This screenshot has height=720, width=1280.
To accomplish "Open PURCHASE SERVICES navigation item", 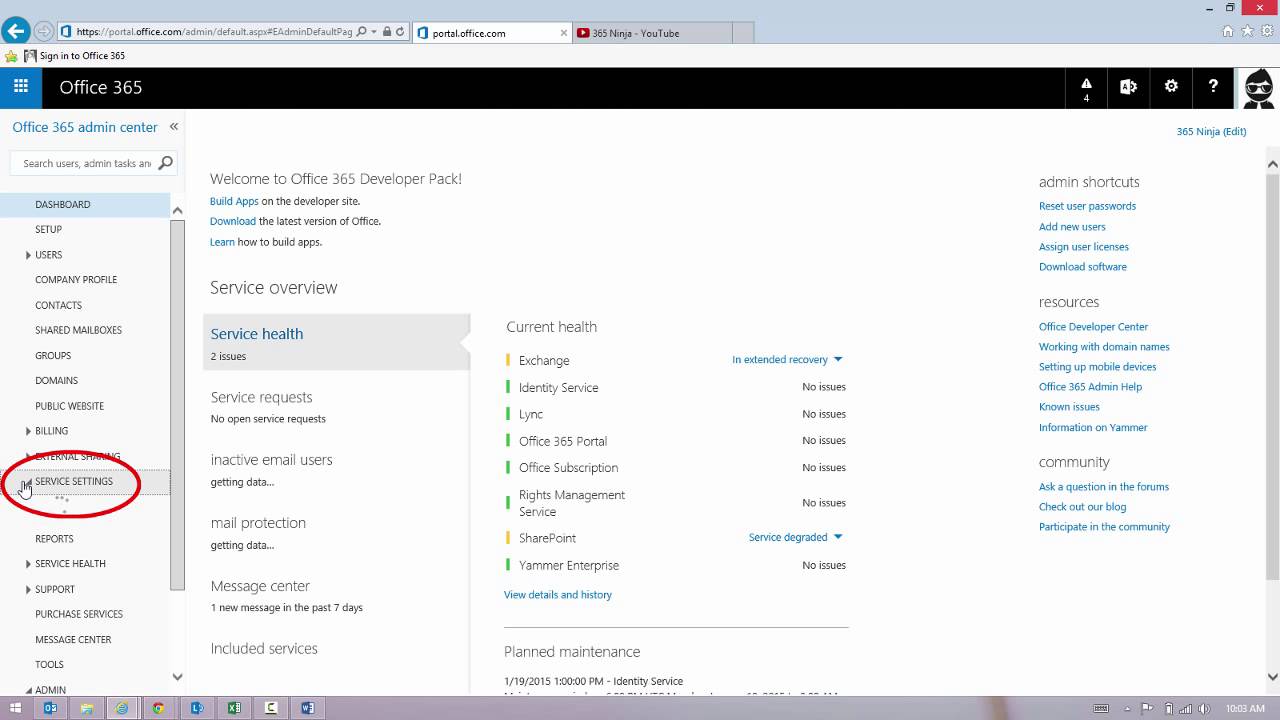I will [79, 614].
